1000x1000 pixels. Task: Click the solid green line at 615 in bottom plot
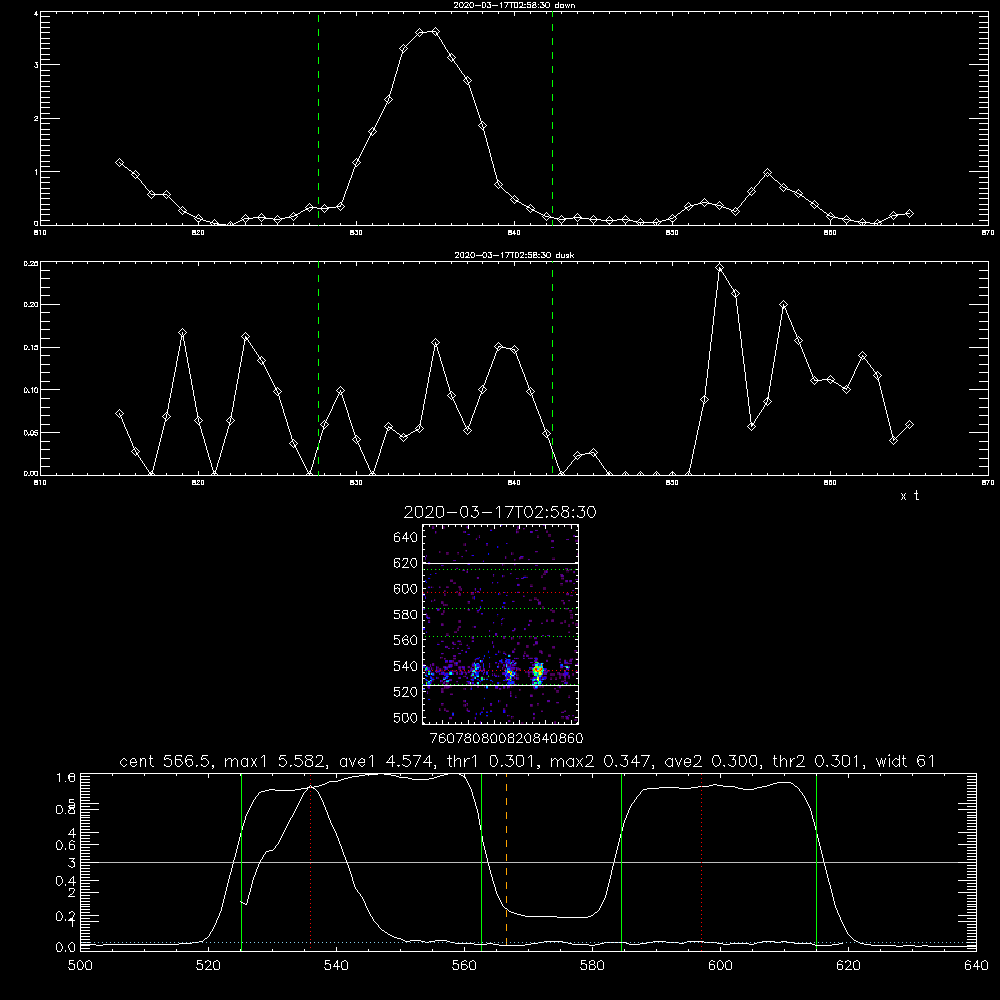click(816, 861)
